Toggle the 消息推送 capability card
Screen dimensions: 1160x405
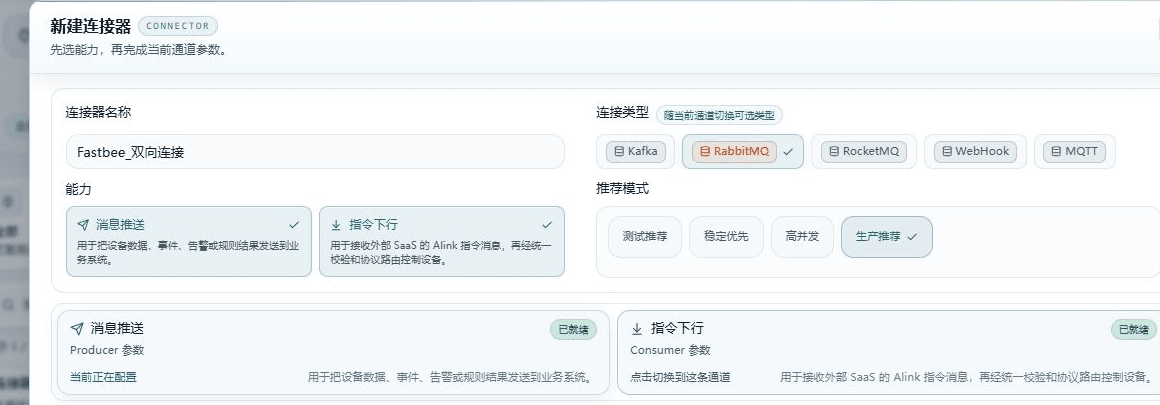(x=189, y=241)
